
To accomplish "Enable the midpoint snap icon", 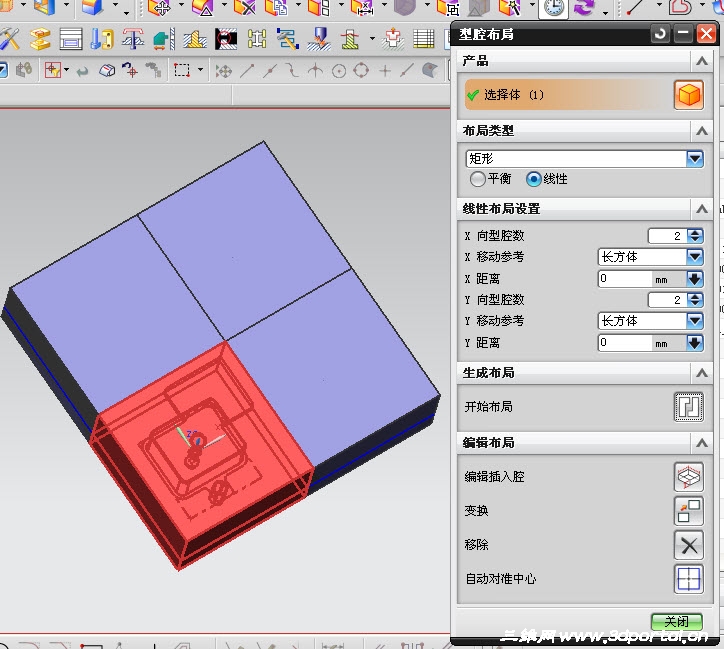I will (270, 71).
